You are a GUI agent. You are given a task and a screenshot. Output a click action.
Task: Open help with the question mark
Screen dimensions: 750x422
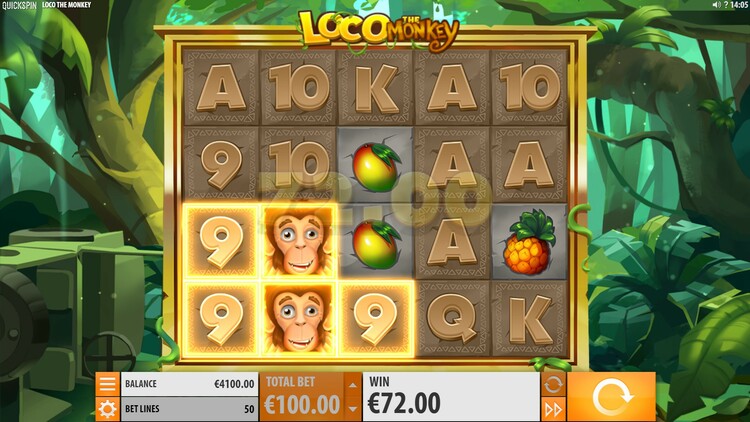(x=726, y=5)
